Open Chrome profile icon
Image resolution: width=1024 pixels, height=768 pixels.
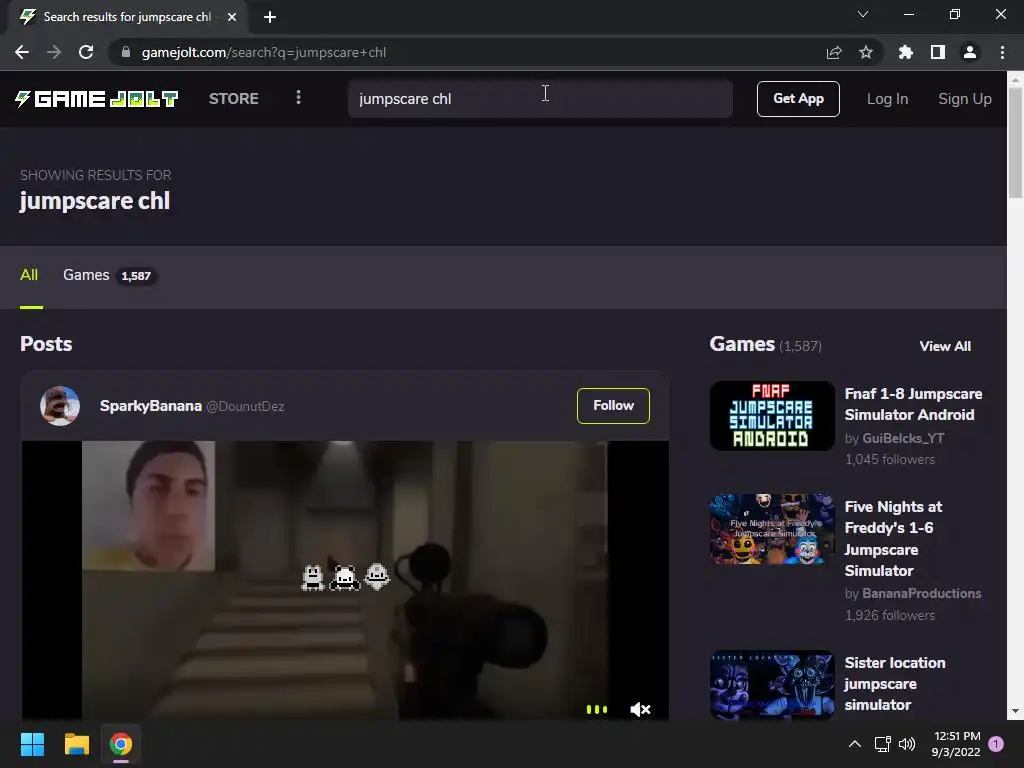pyautogui.click(x=970, y=52)
